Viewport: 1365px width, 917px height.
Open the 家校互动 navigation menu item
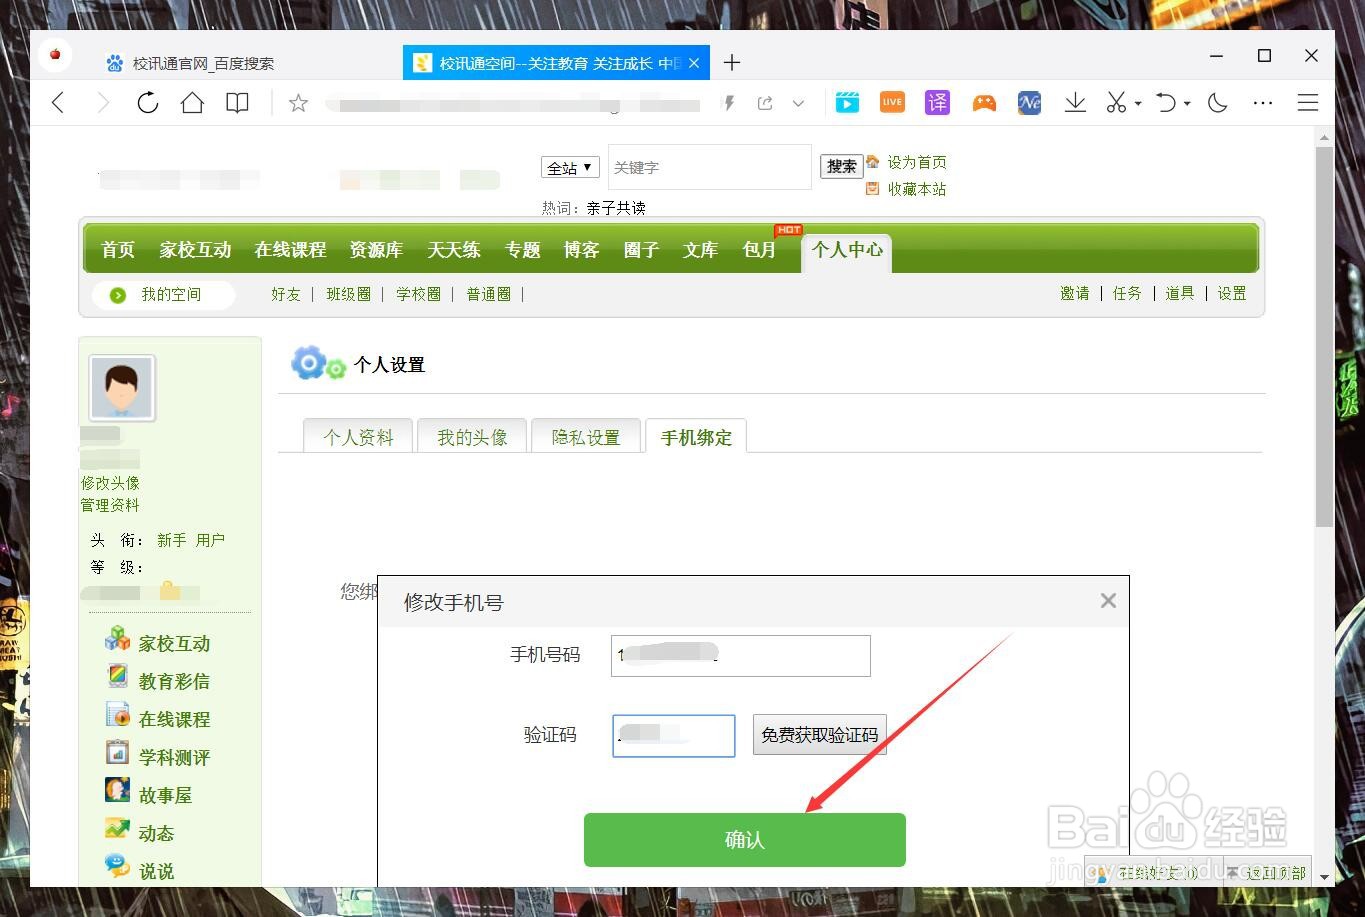click(195, 250)
